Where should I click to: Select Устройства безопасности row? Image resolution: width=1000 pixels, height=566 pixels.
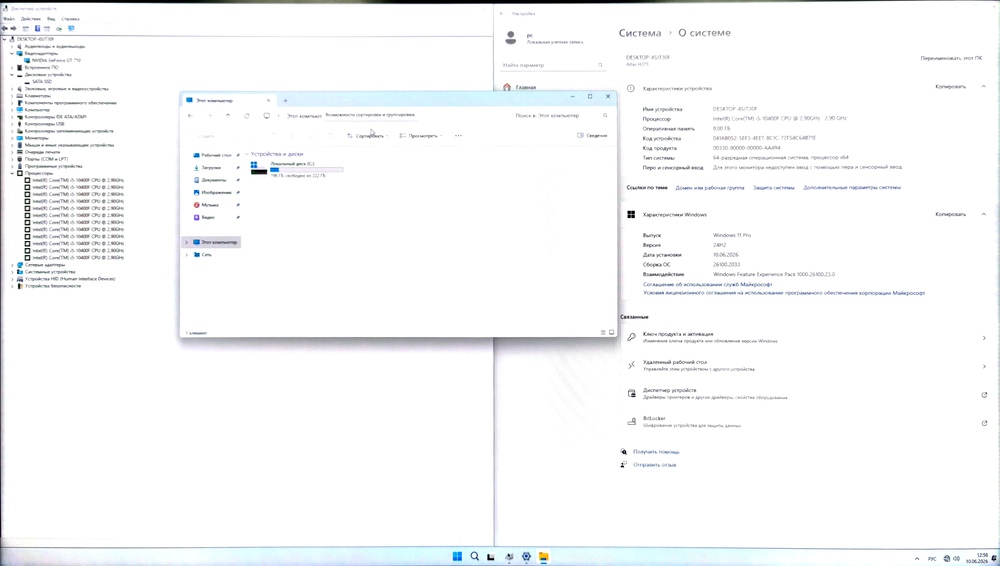tap(52, 286)
